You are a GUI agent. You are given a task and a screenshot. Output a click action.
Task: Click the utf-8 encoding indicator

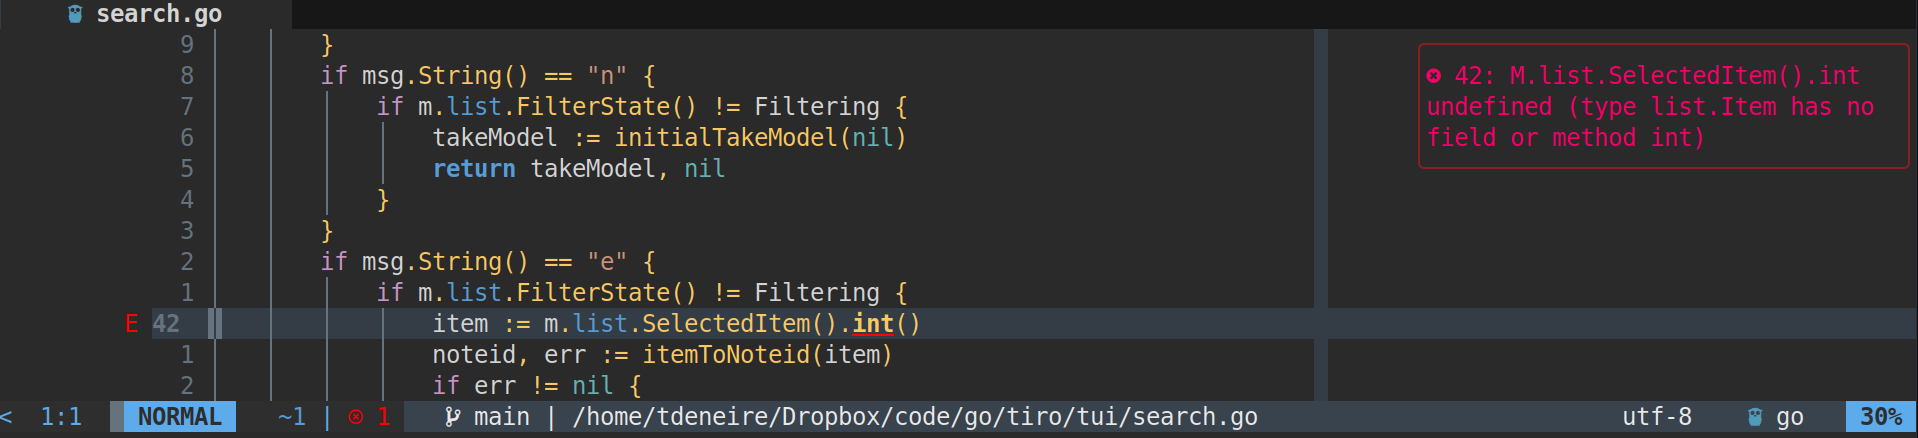point(1657,417)
